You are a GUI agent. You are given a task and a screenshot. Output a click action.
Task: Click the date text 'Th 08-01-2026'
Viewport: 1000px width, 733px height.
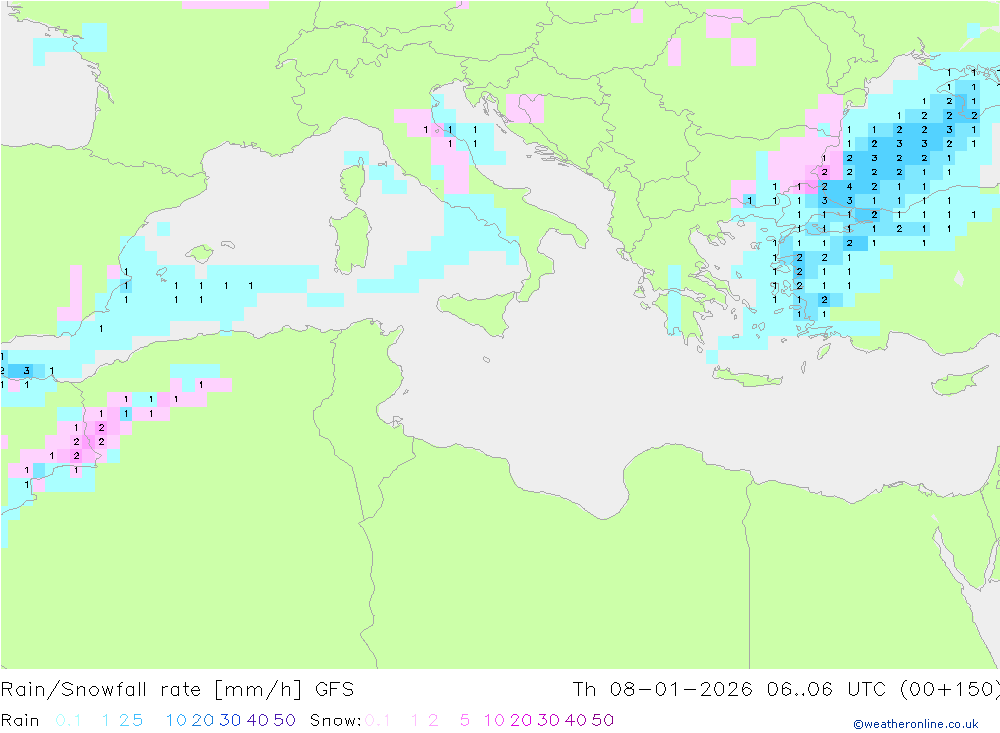(x=663, y=690)
